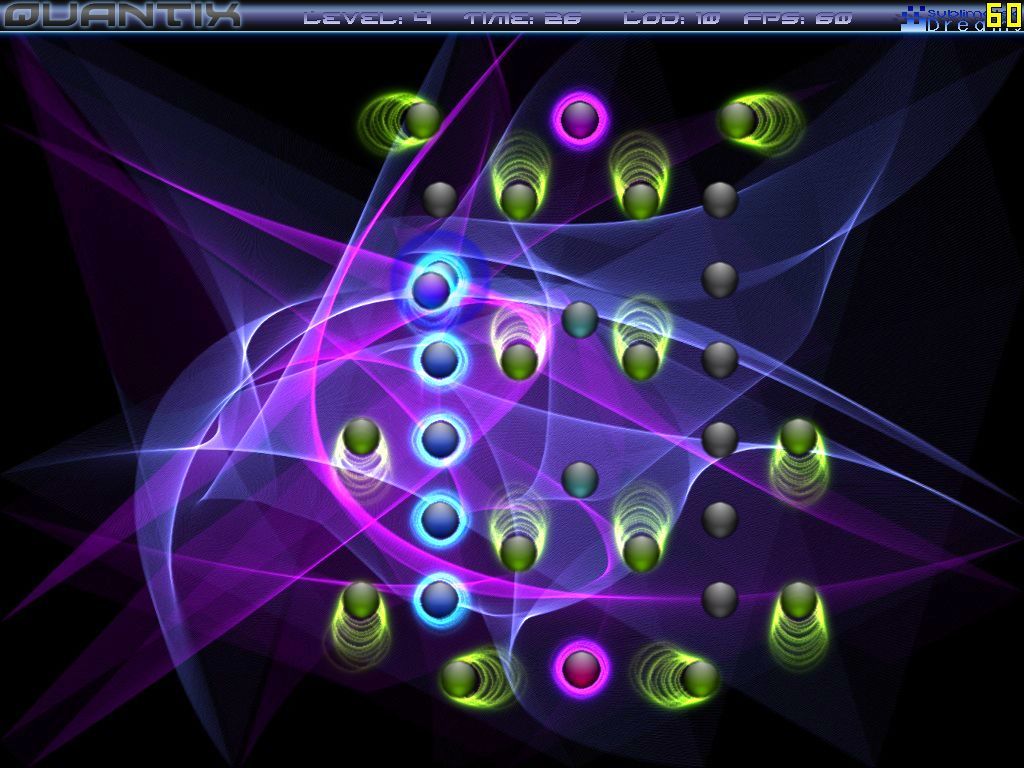Image resolution: width=1024 pixels, height=768 pixels.
Task: Select the third gray orb in the right column
Action: point(720,360)
